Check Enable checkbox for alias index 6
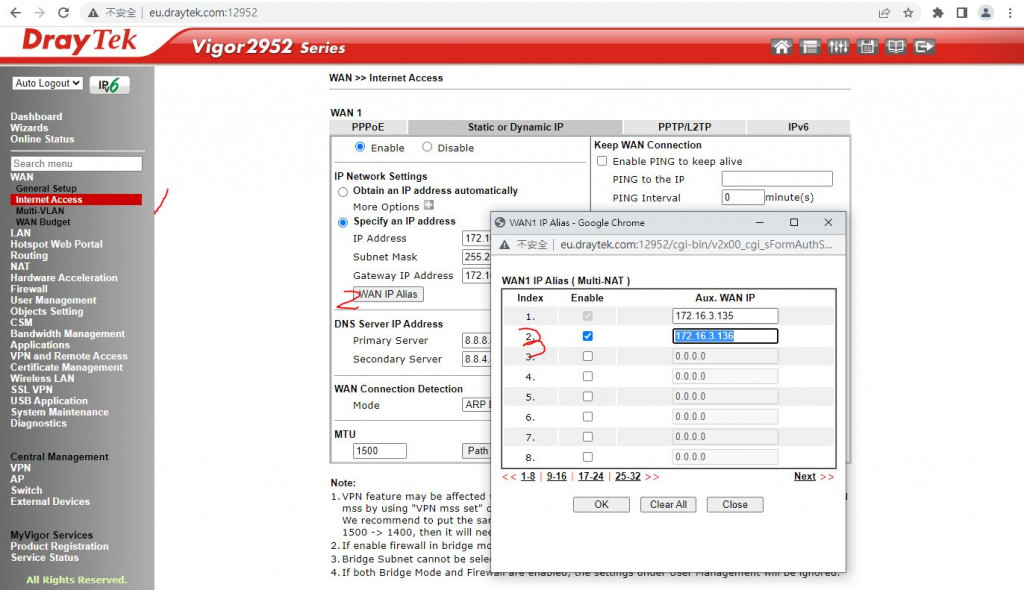Screen dimensions: 1024x590 pyautogui.click(x=588, y=417)
